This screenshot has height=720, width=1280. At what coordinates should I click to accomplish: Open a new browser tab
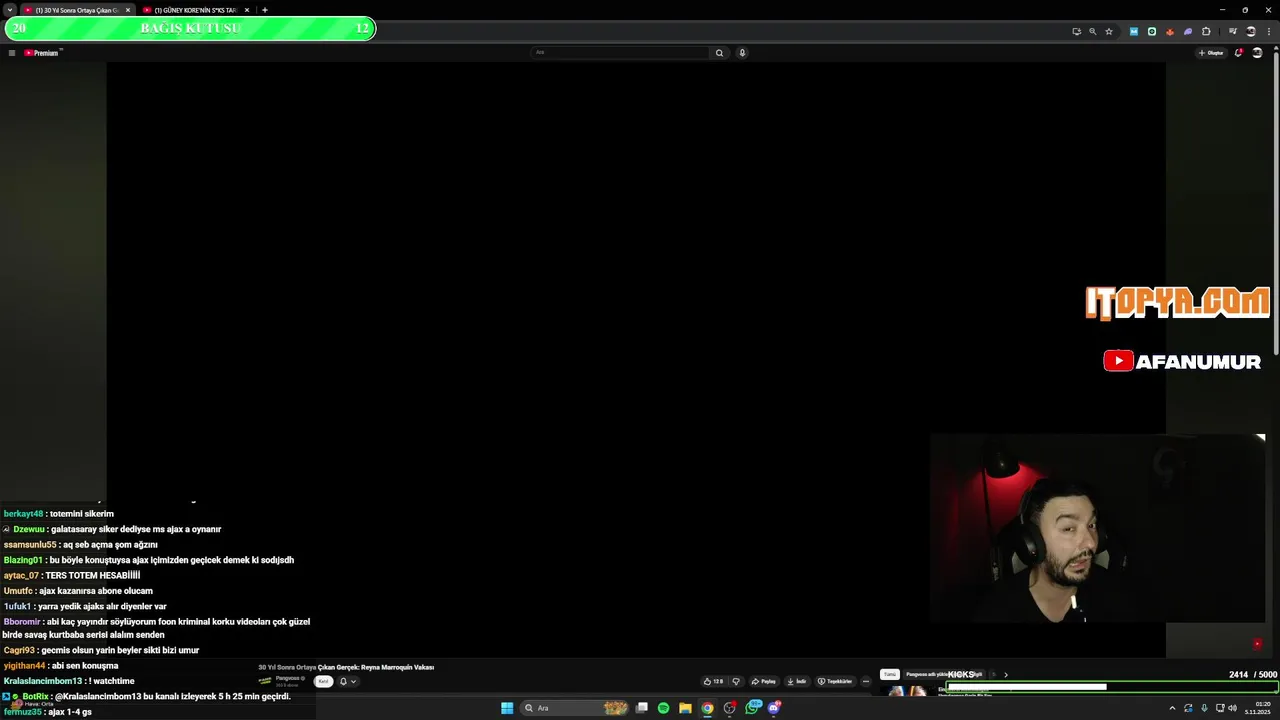265,10
